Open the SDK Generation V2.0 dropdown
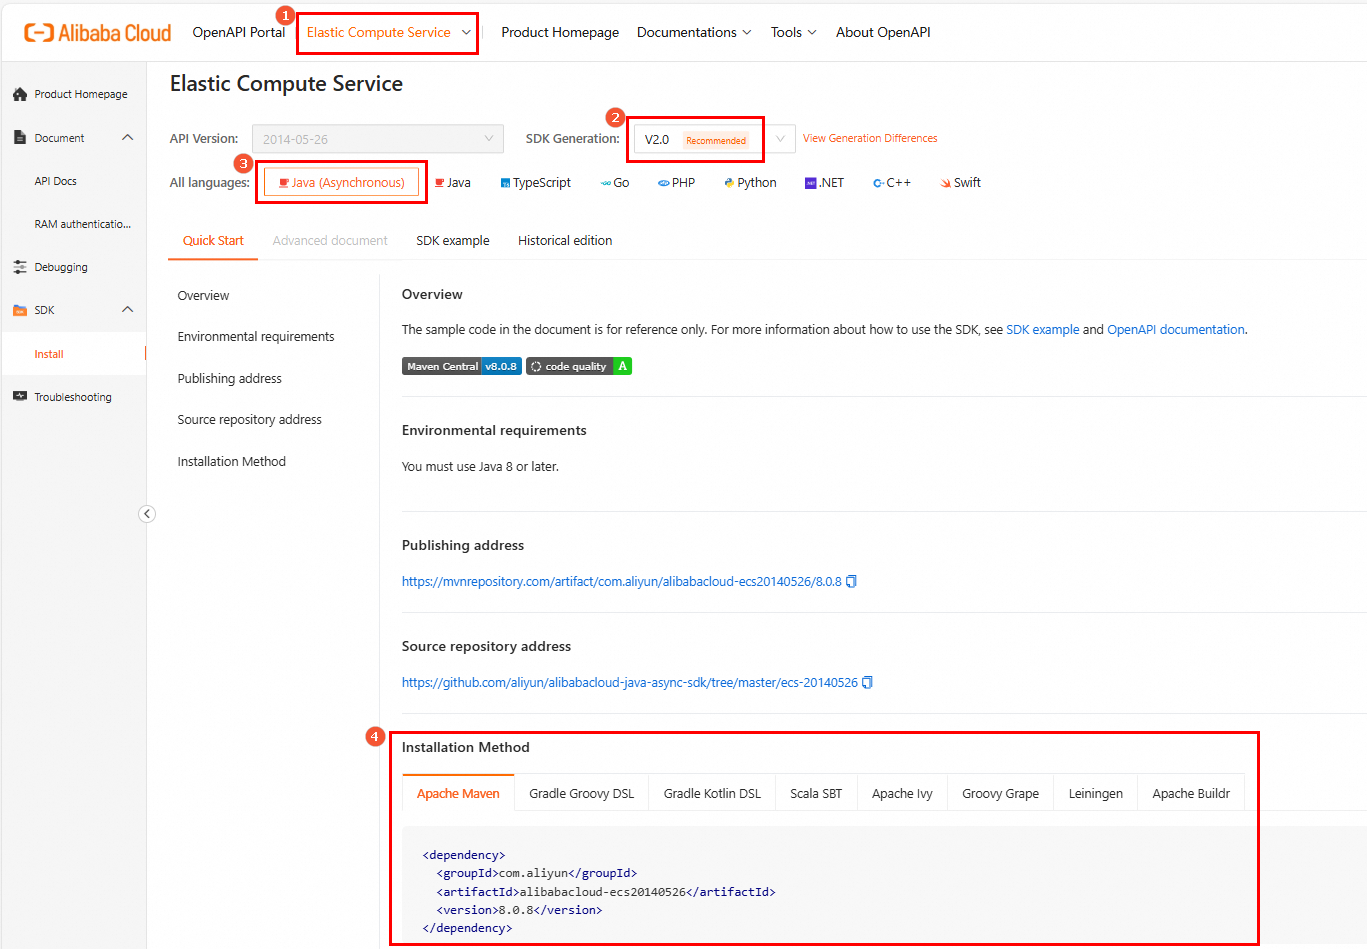This screenshot has height=949, width=1367. (x=715, y=139)
